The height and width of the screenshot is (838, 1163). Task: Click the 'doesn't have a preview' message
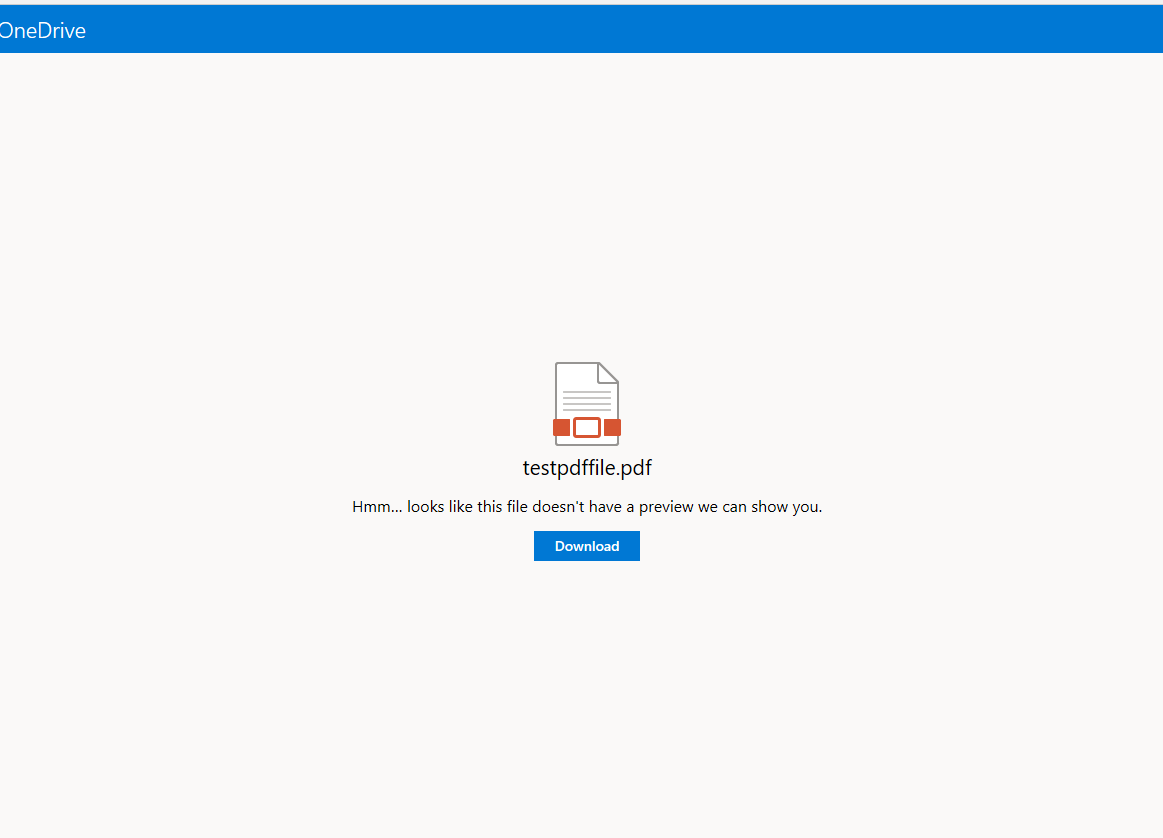tap(587, 507)
